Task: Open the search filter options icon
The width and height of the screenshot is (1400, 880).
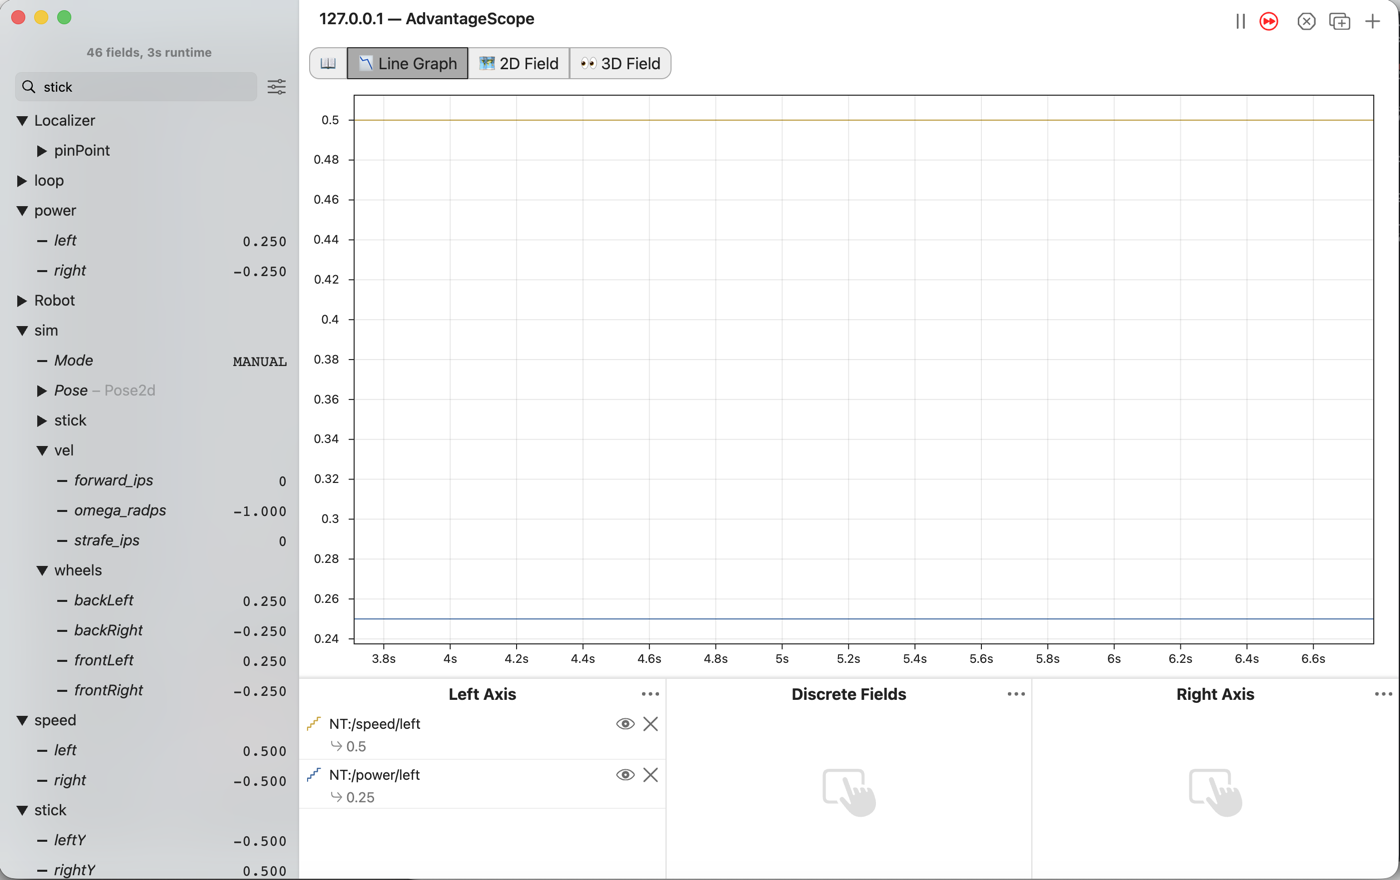Action: (277, 87)
